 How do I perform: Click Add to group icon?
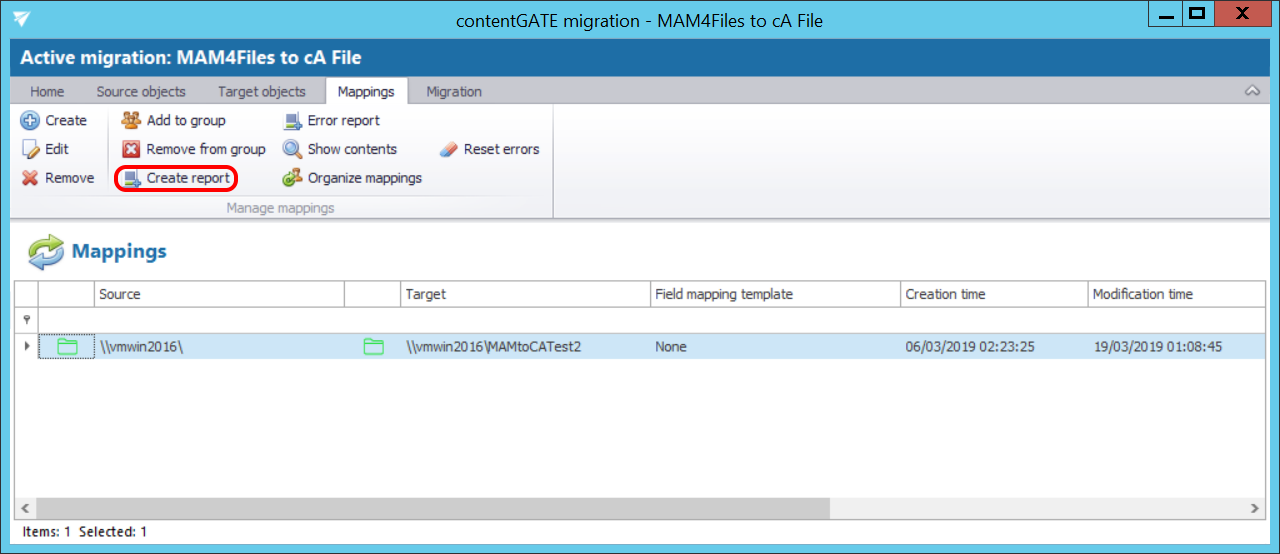point(131,120)
